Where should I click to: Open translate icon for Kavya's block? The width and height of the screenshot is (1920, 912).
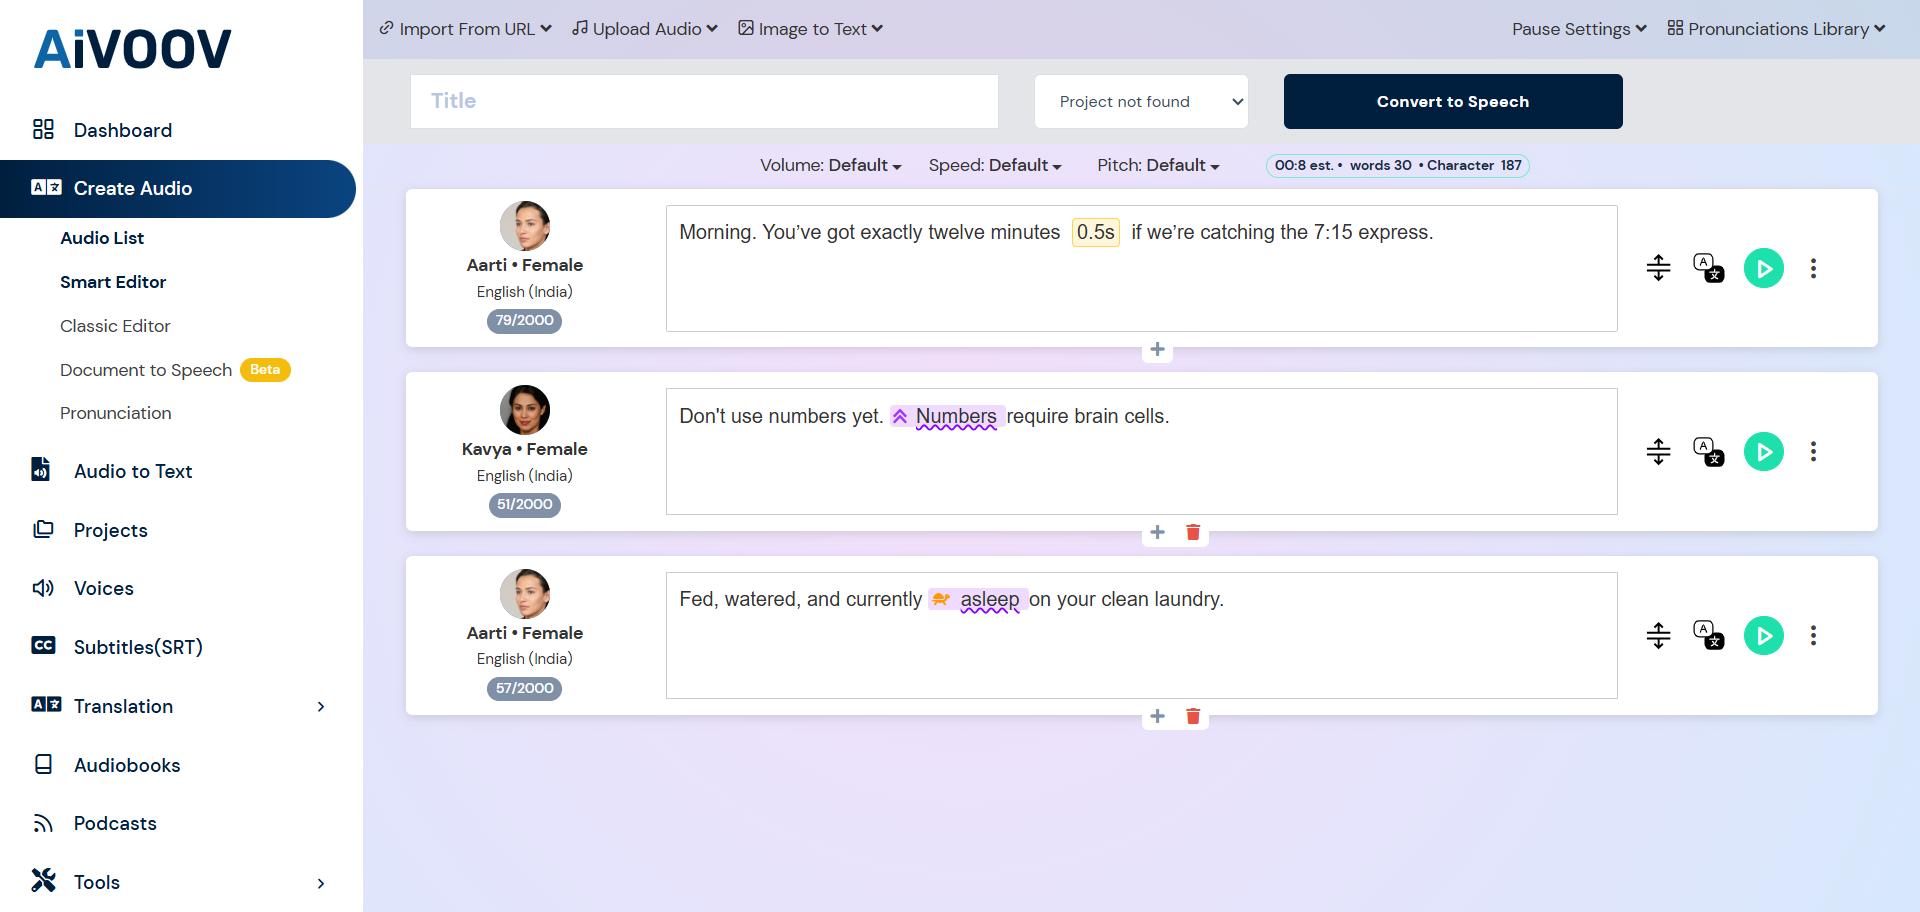[x=1708, y=452]
